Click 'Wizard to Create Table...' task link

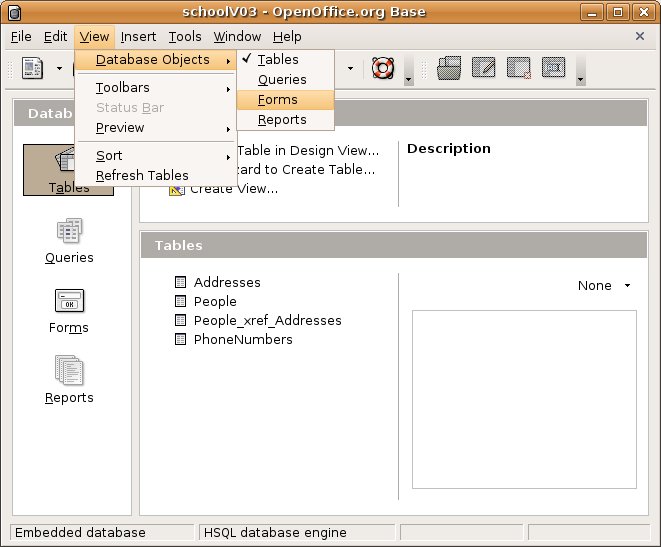tap(306, 169)
